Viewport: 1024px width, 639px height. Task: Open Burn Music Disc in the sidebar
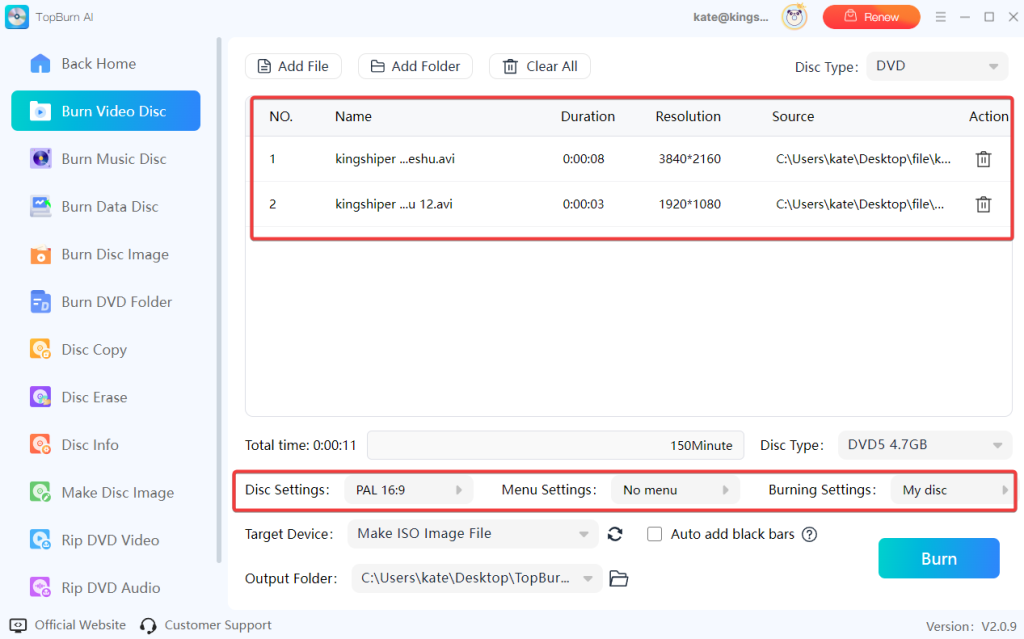tap(113, 159)
